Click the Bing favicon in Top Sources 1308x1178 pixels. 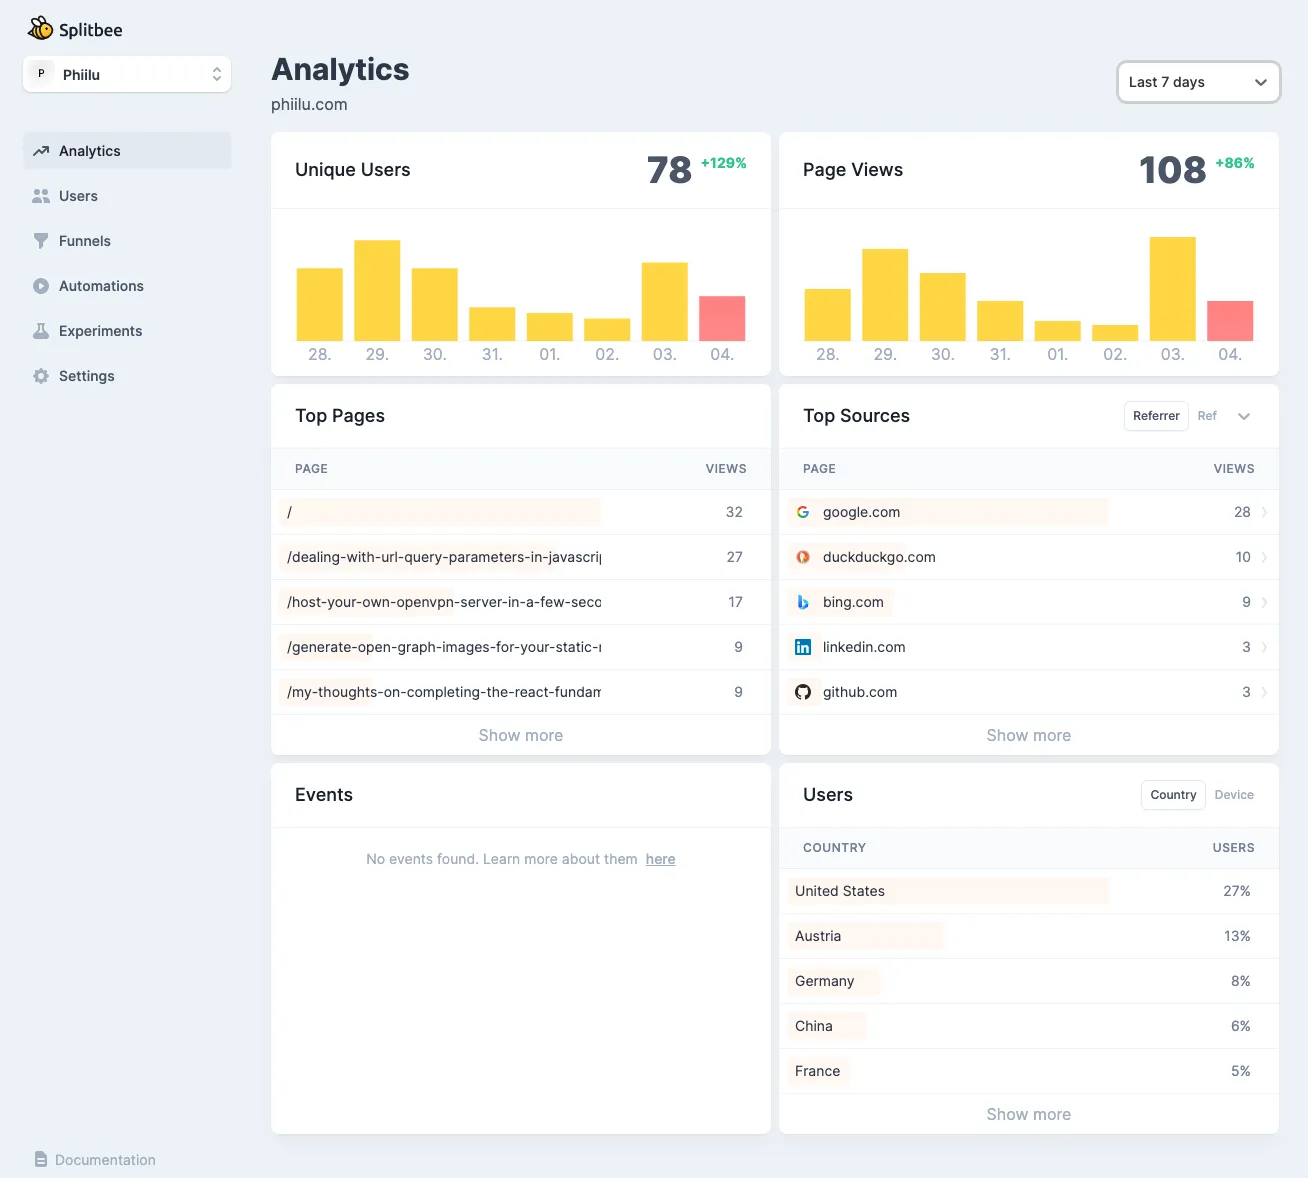point(803,602)
